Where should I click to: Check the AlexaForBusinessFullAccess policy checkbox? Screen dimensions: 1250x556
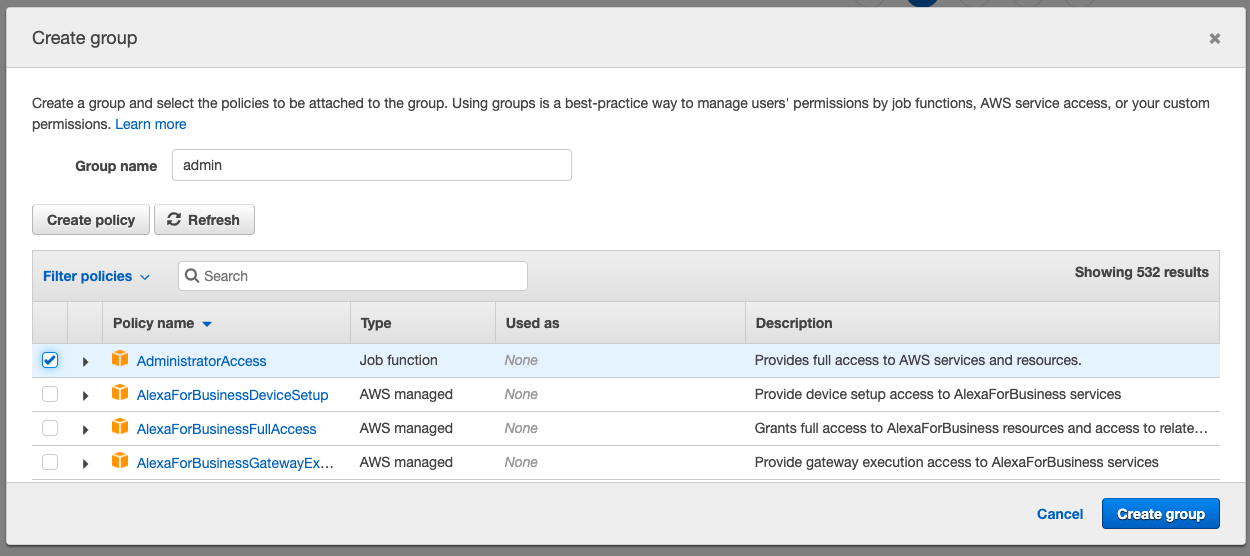[x=50, y=428]
